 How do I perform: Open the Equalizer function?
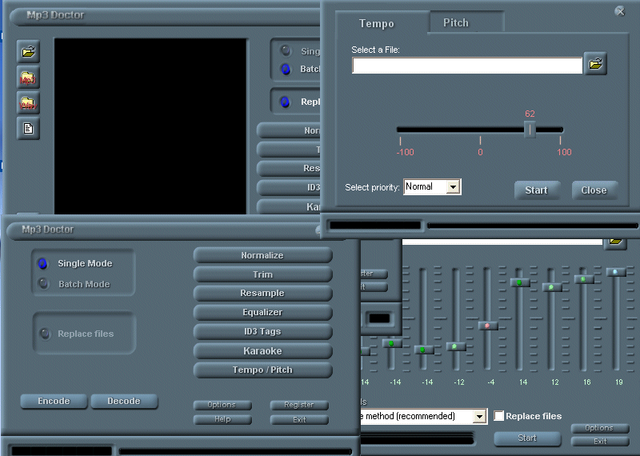point(262,312)
